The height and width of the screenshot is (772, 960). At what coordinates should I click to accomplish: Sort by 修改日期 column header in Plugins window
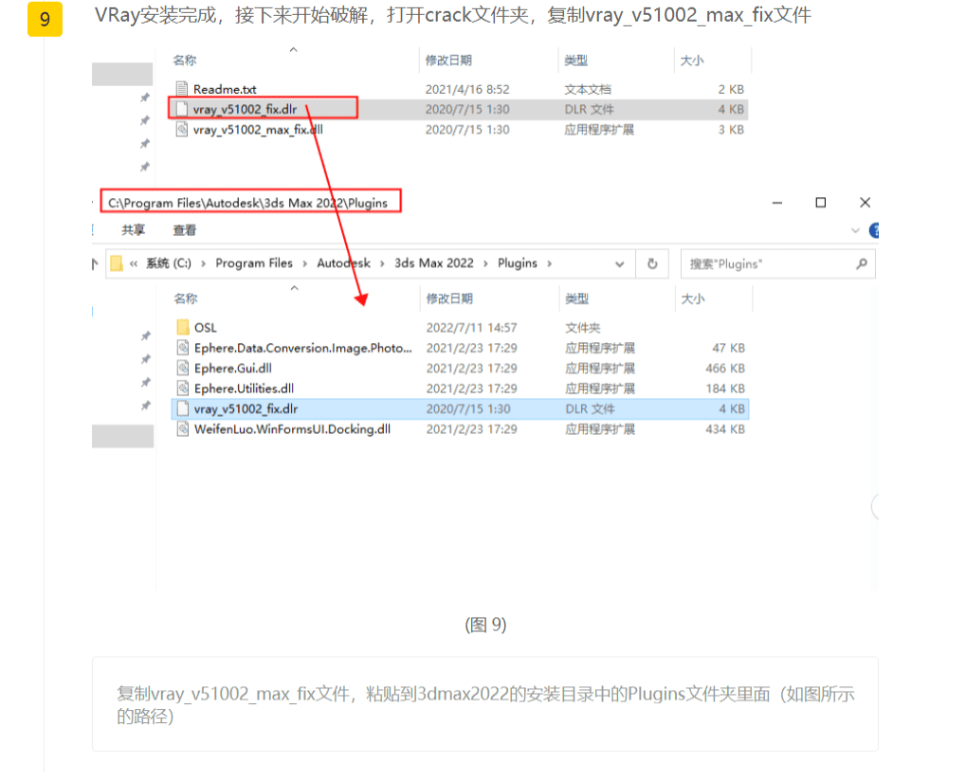coord(448,298)
